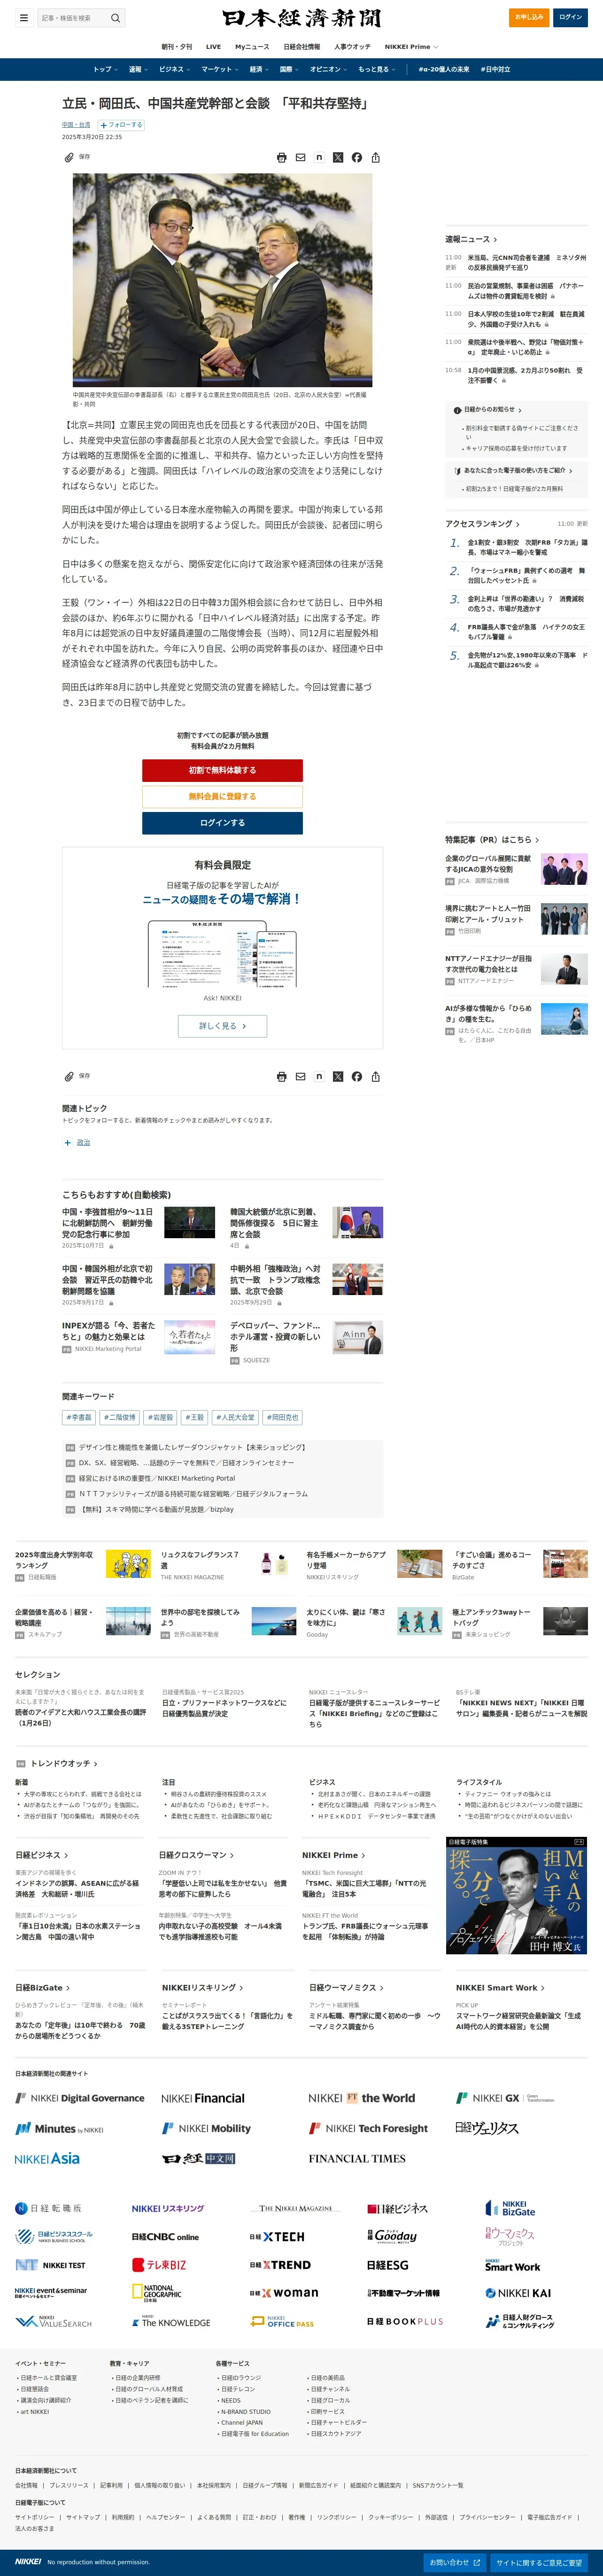
Task: Expand the トップ navigation dropdown
Action: pyautogui.click(x=105, y=69)
